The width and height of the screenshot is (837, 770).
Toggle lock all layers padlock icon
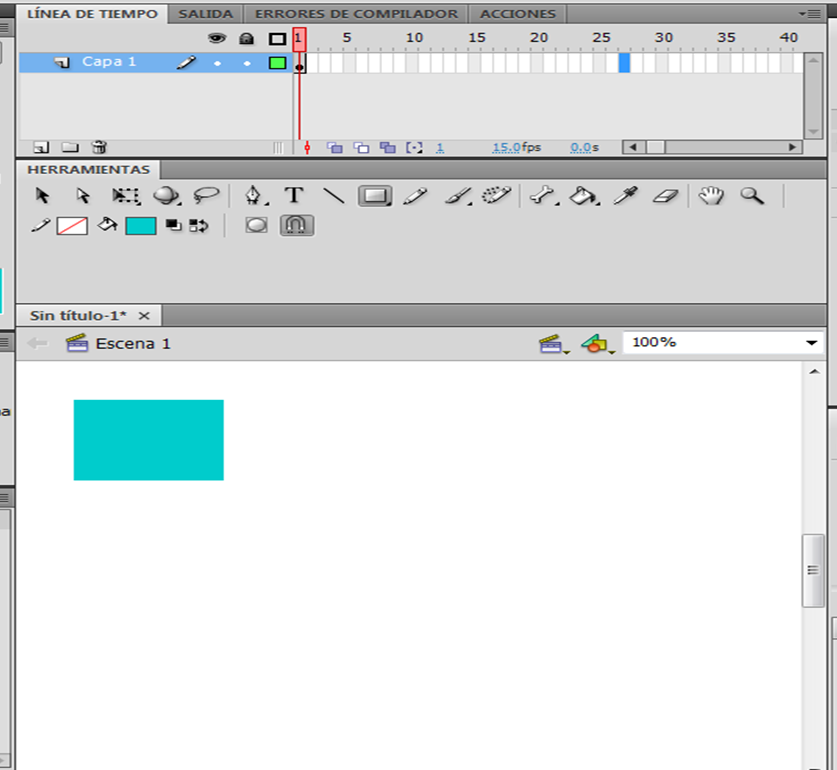pyautogui.click(x=246, y=38)
